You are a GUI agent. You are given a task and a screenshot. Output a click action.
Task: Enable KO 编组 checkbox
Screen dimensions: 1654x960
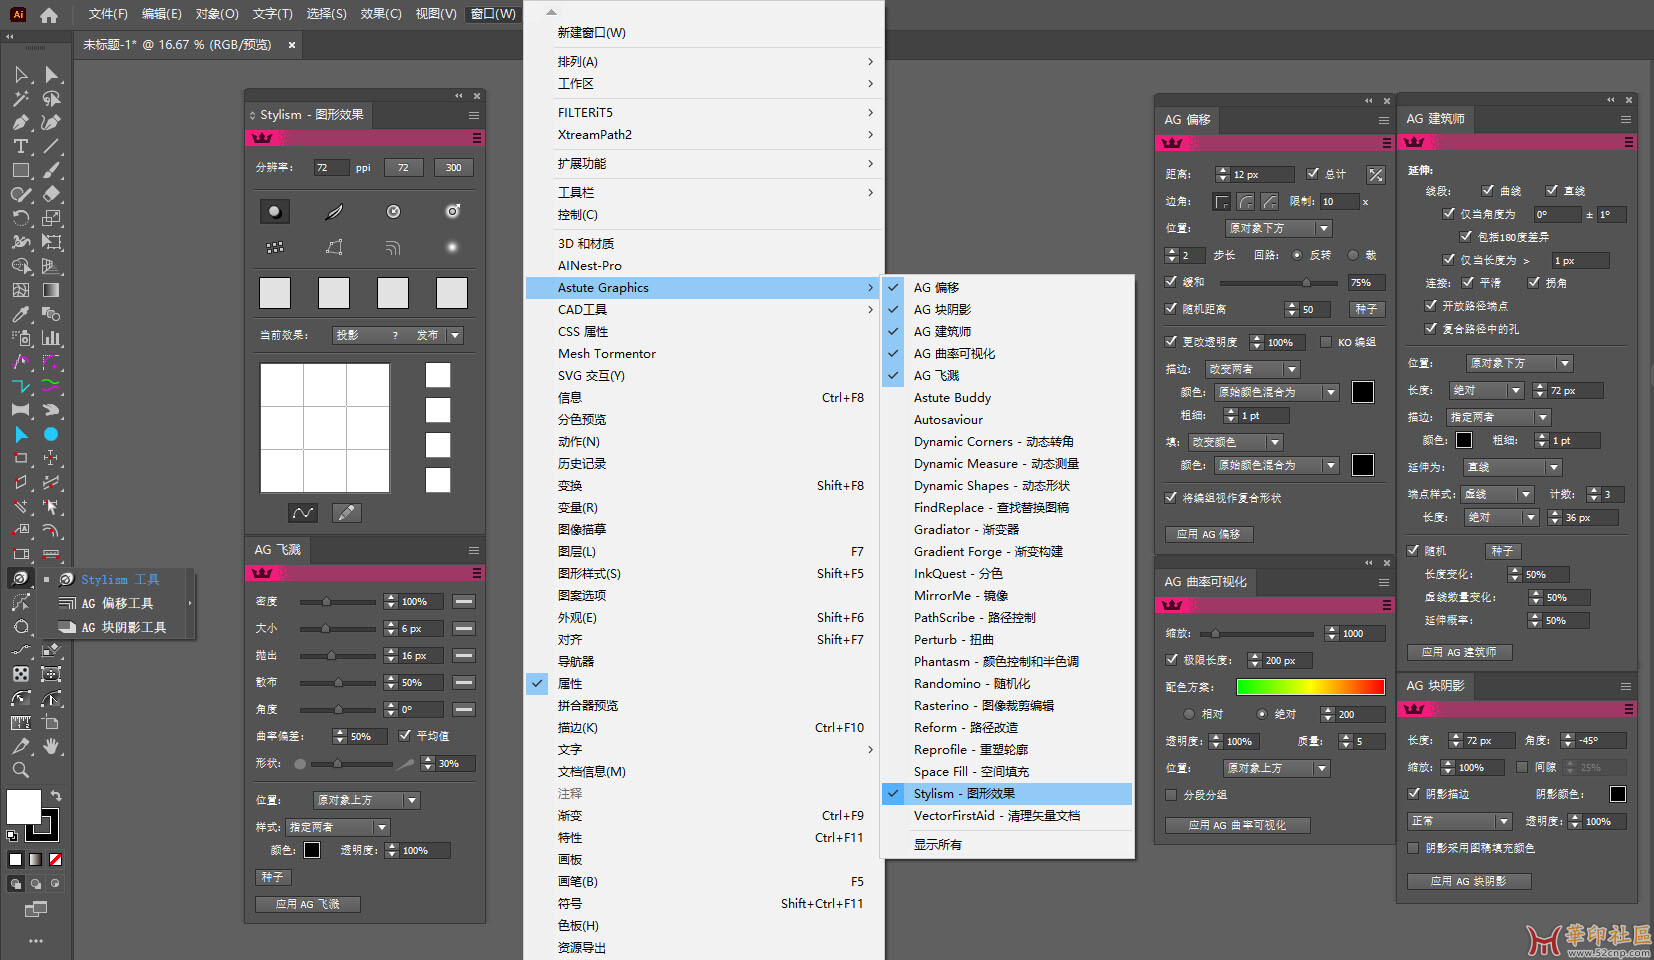point(1326,342)
